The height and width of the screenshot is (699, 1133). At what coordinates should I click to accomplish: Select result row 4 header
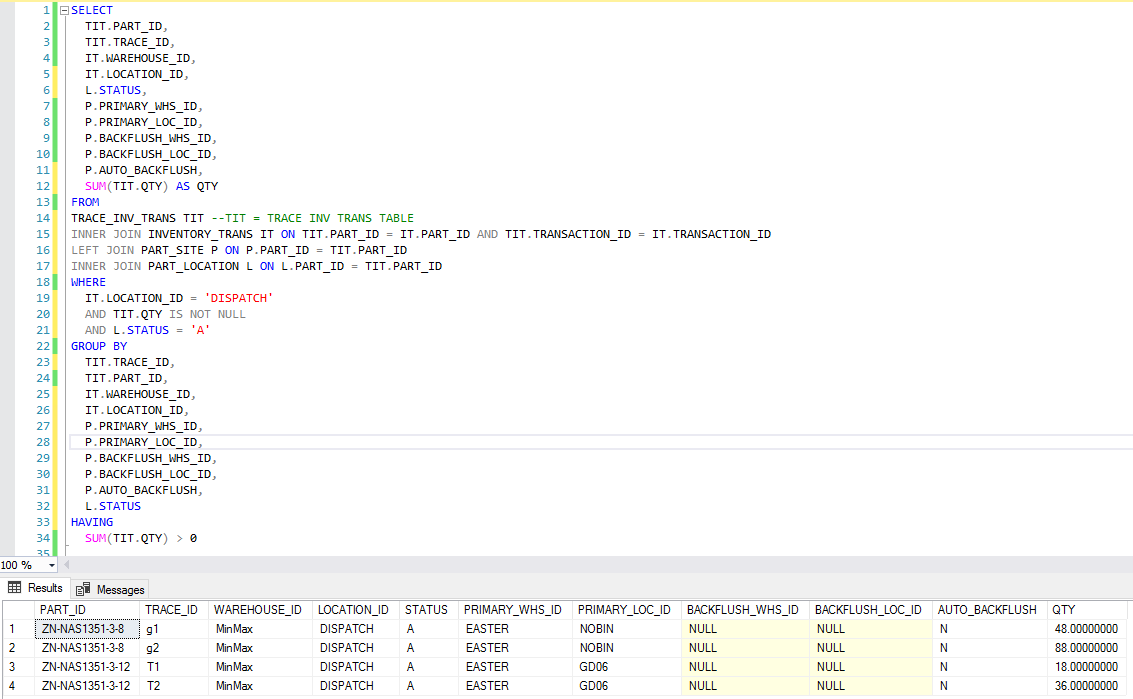pos(18,685)
